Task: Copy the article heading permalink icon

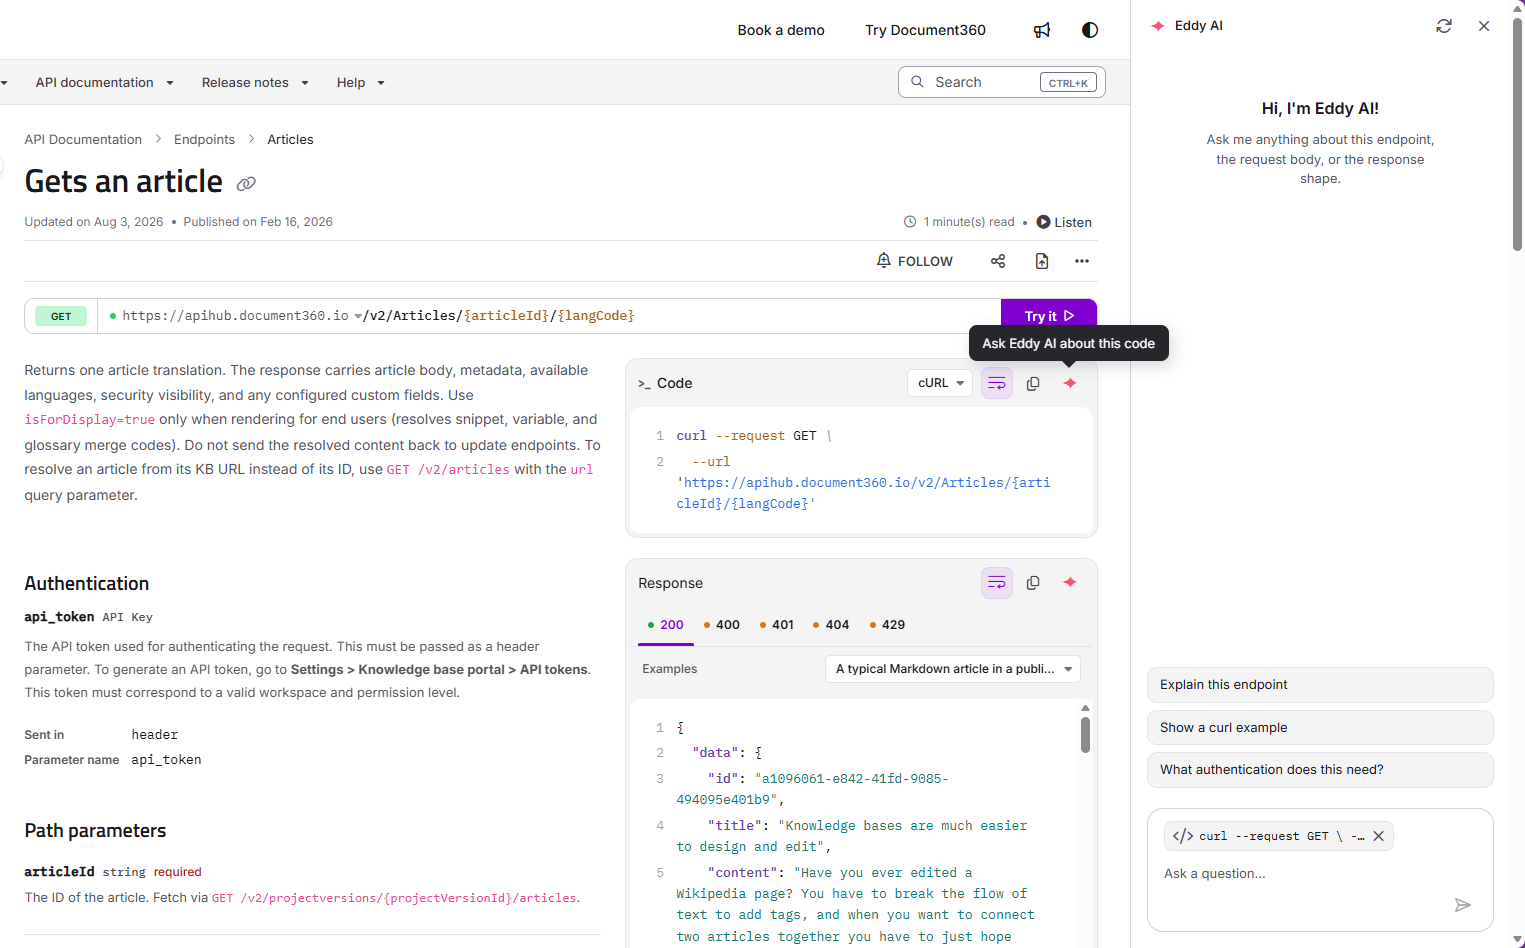Action: 246,184
